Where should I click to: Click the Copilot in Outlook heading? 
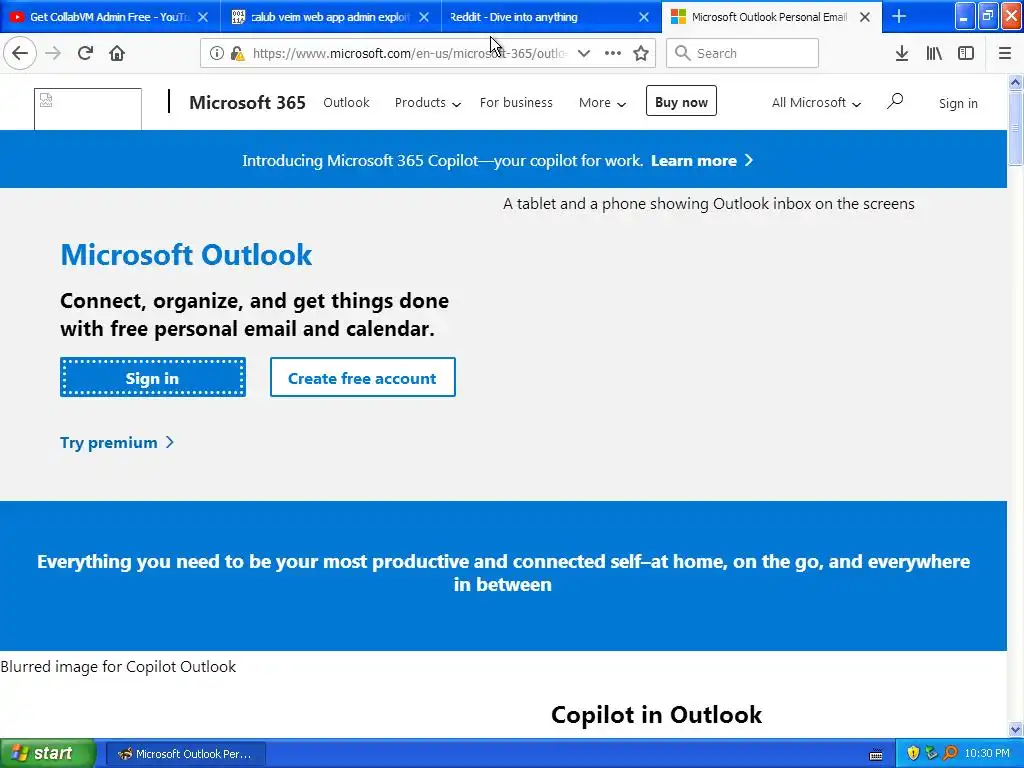click(656, 714)
